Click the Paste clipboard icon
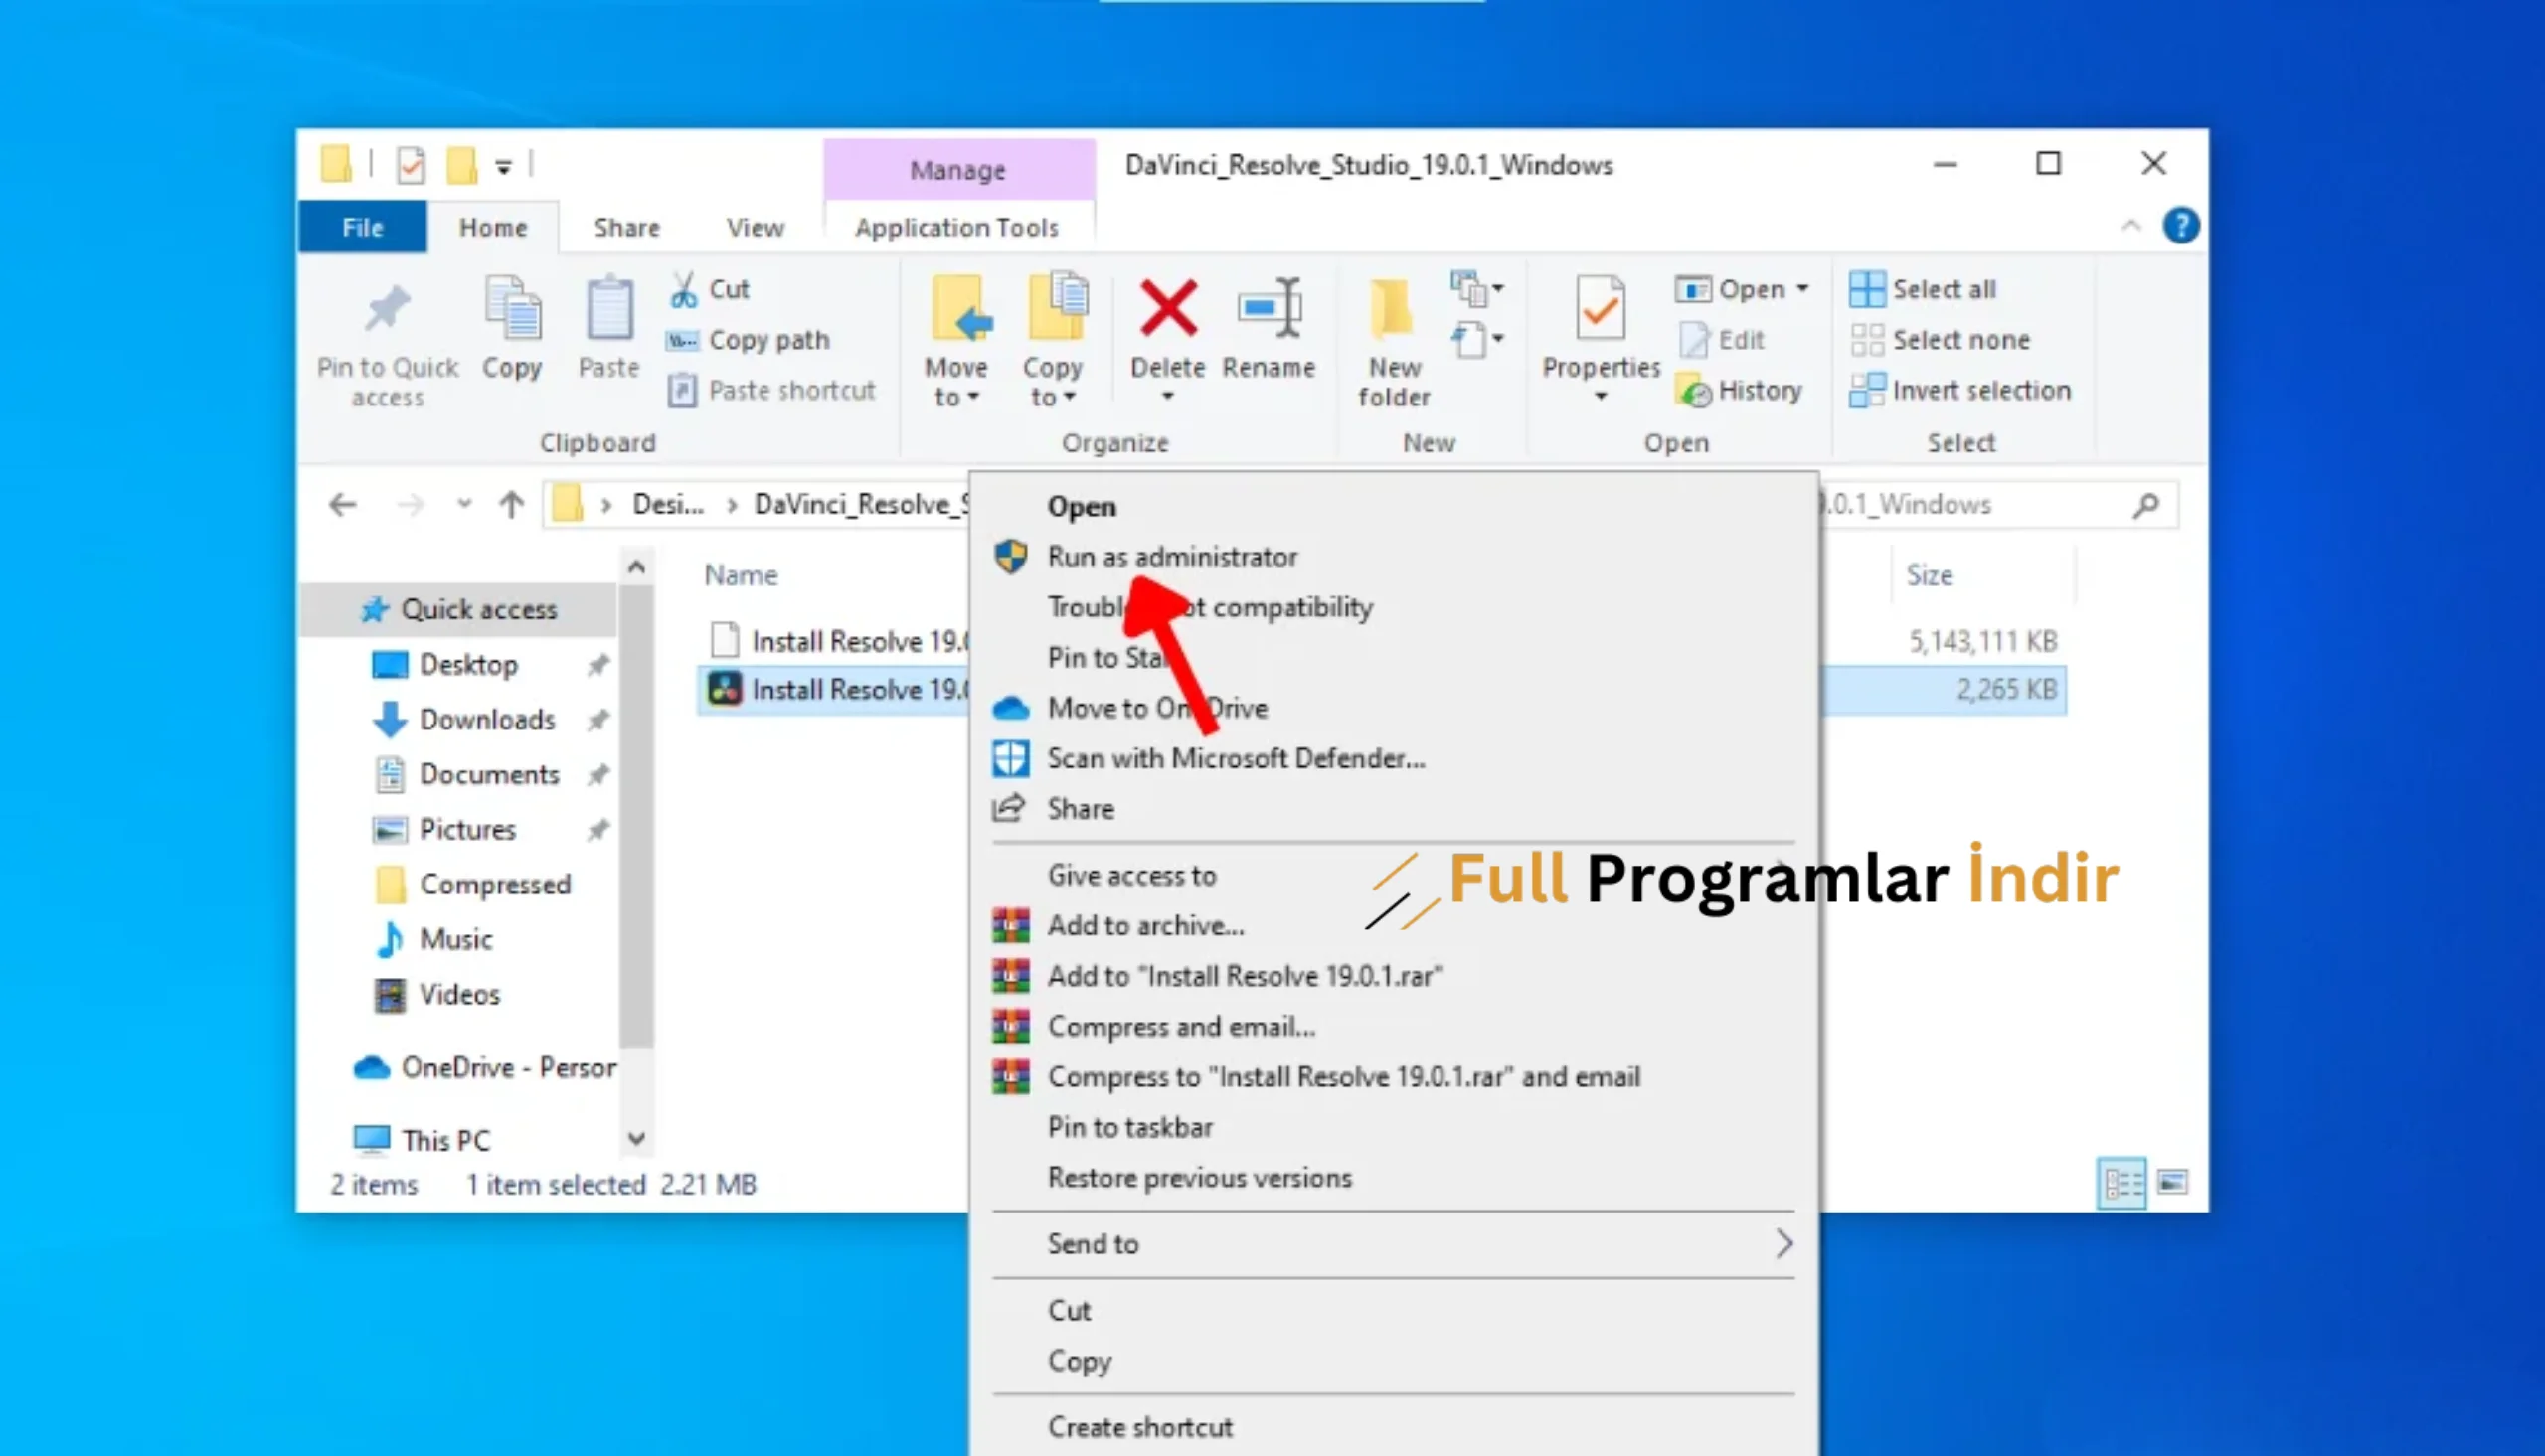 (x=609, y=308)
